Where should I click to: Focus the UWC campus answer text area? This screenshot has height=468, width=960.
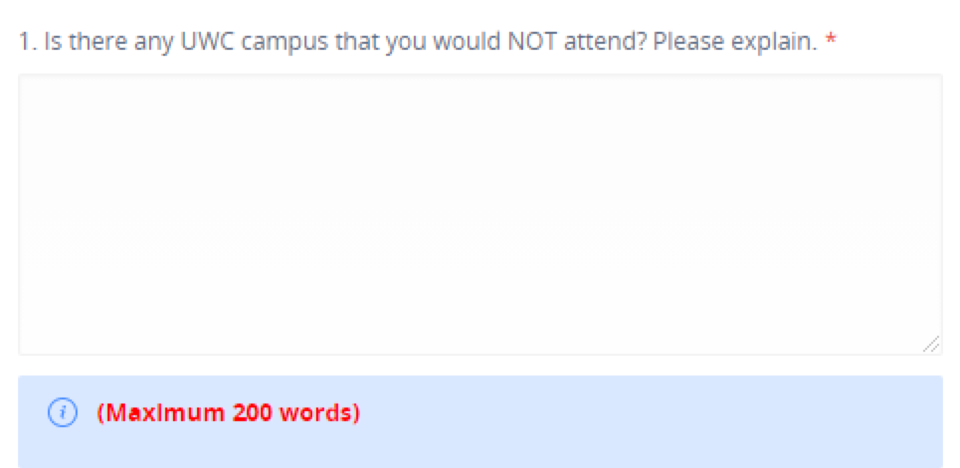[480, 214]
